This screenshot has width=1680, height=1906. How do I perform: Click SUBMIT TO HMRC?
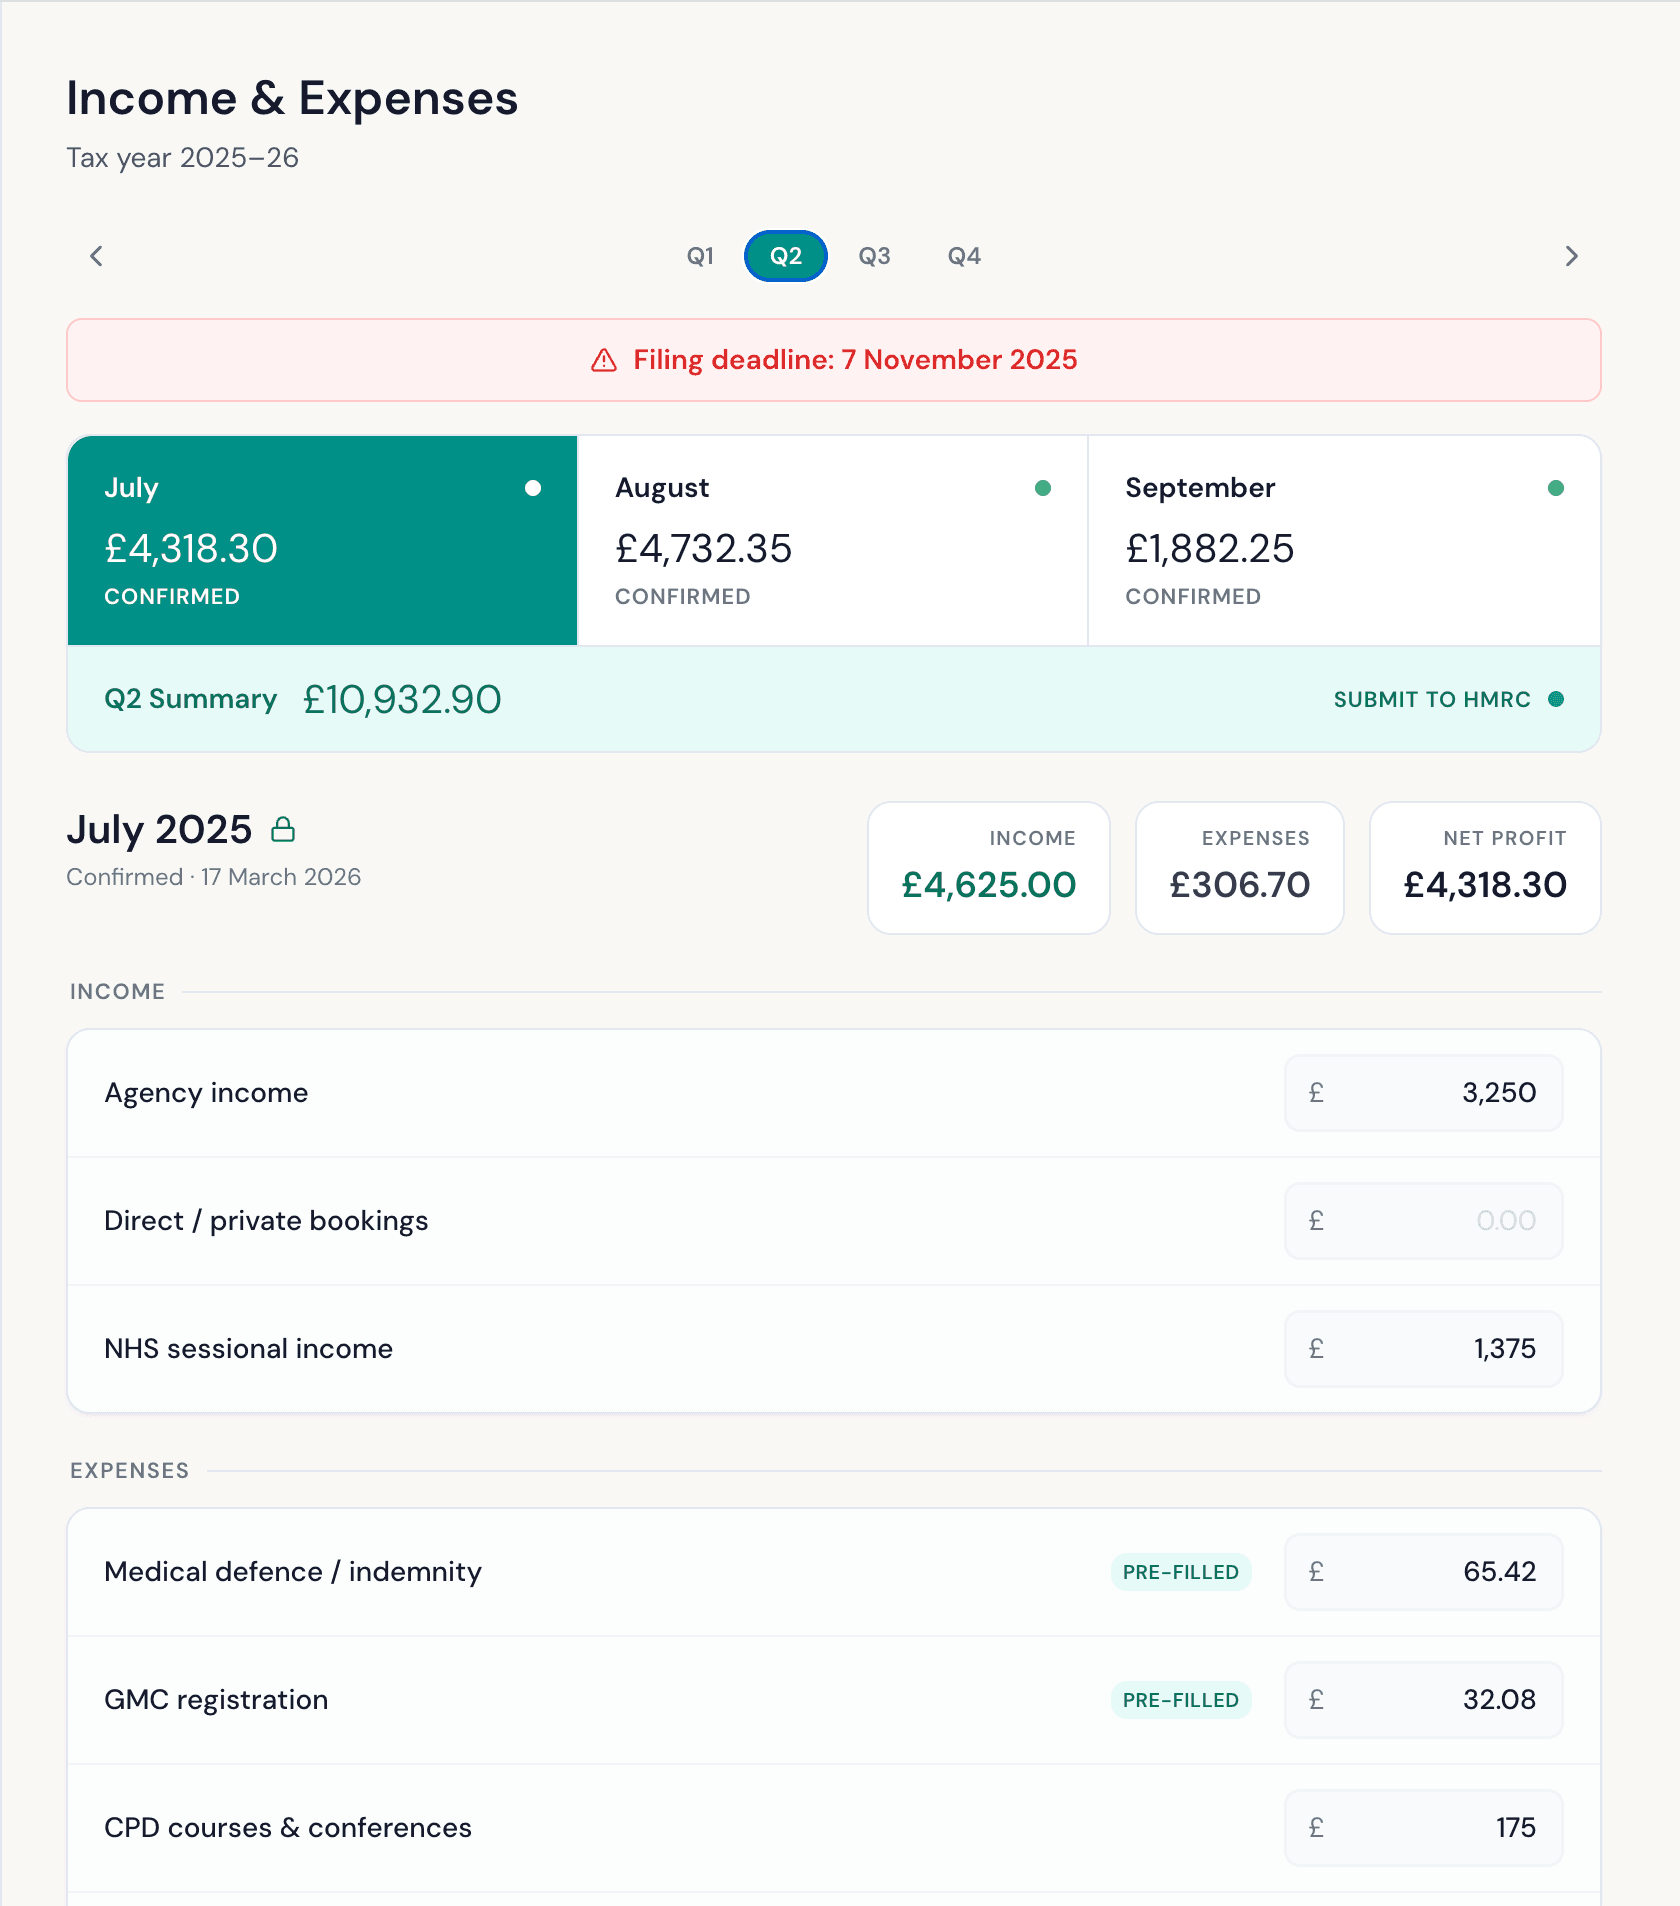pos(1430,699)
